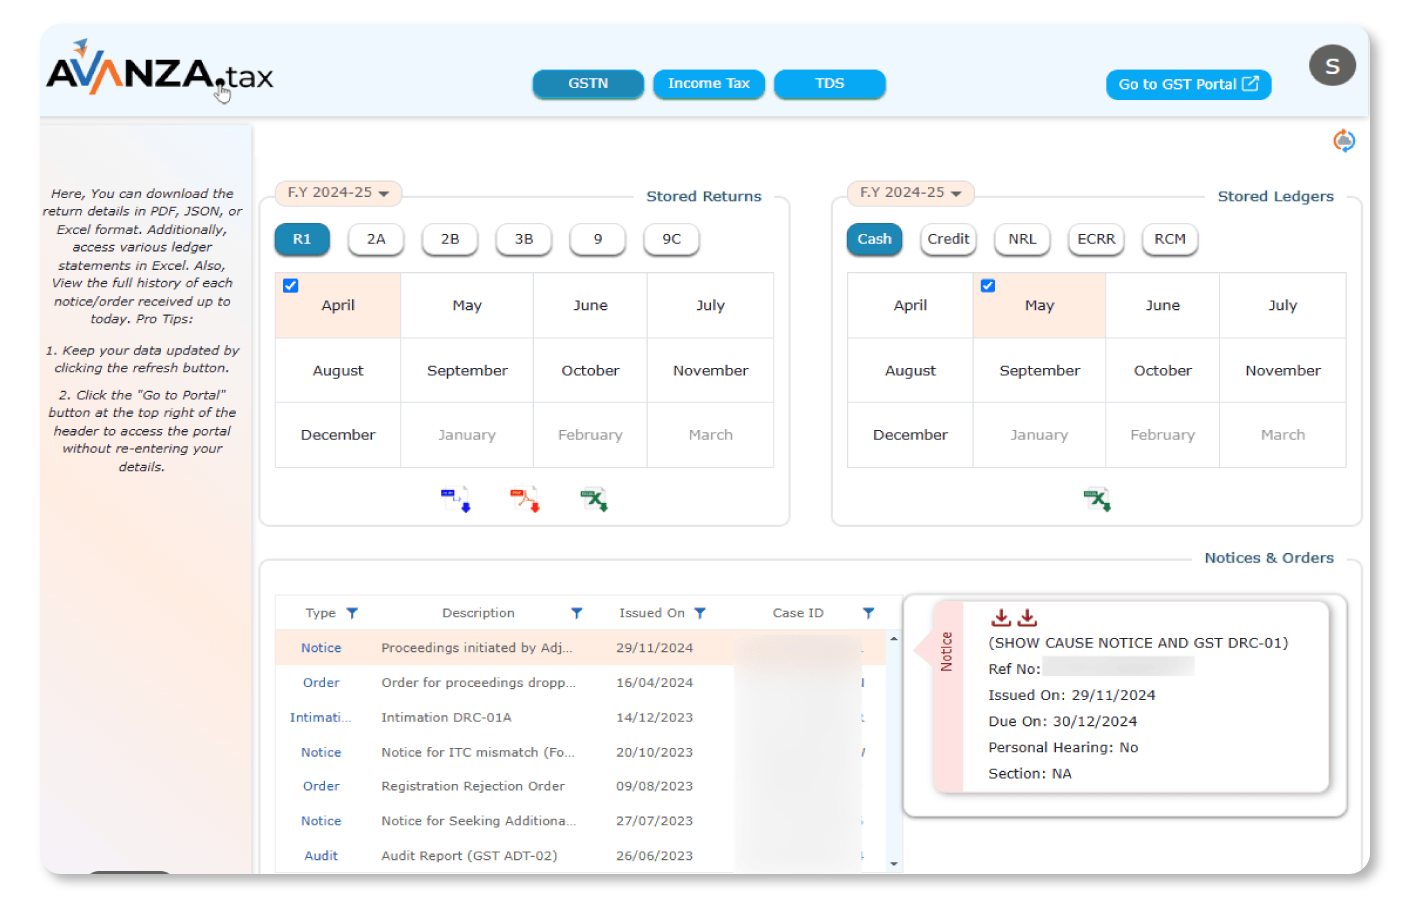The image size is (1424, 909).
Task: Filter the Issued On column
Action: click(700, 613)
